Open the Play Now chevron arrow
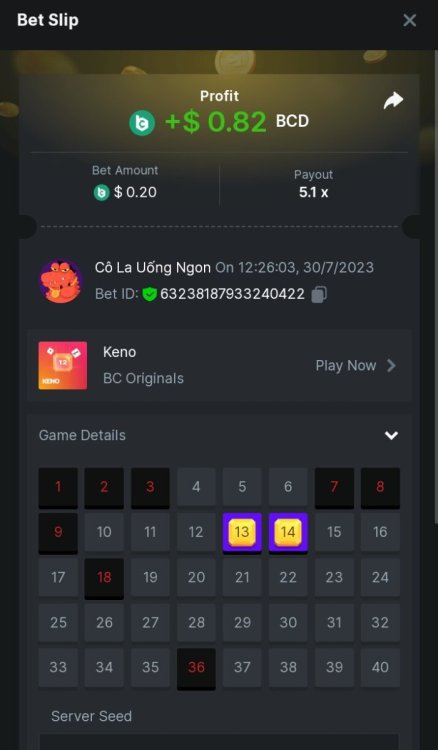438x750 pixels. point(391,366)
